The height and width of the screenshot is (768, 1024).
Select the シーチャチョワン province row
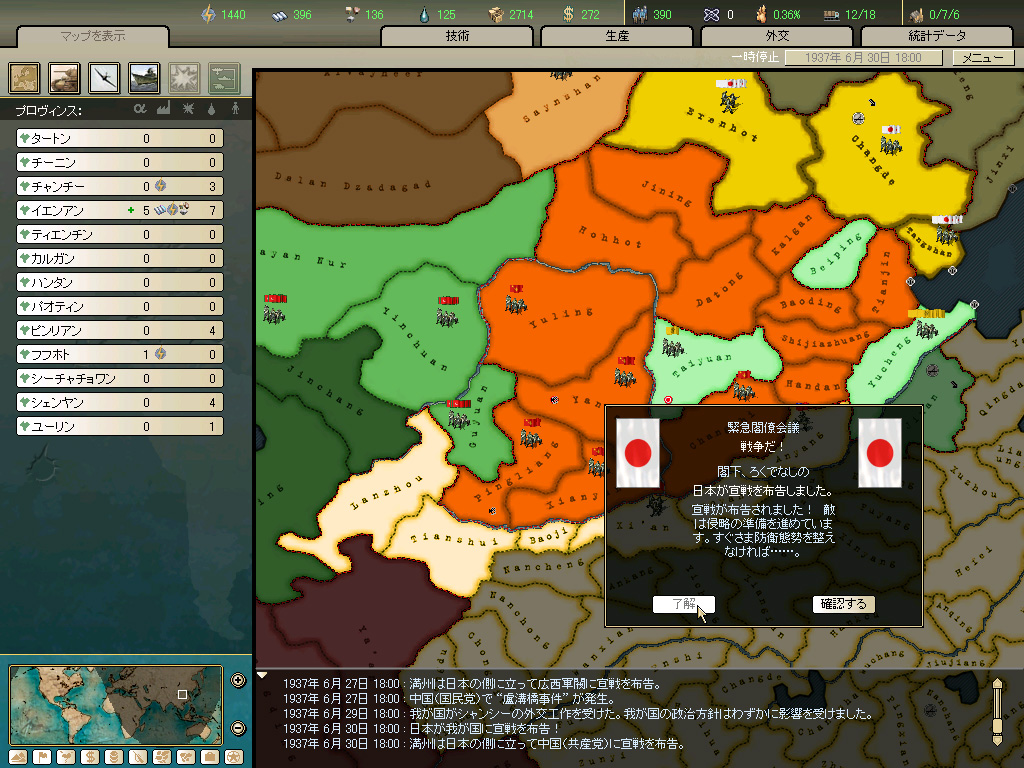point(120,378)
